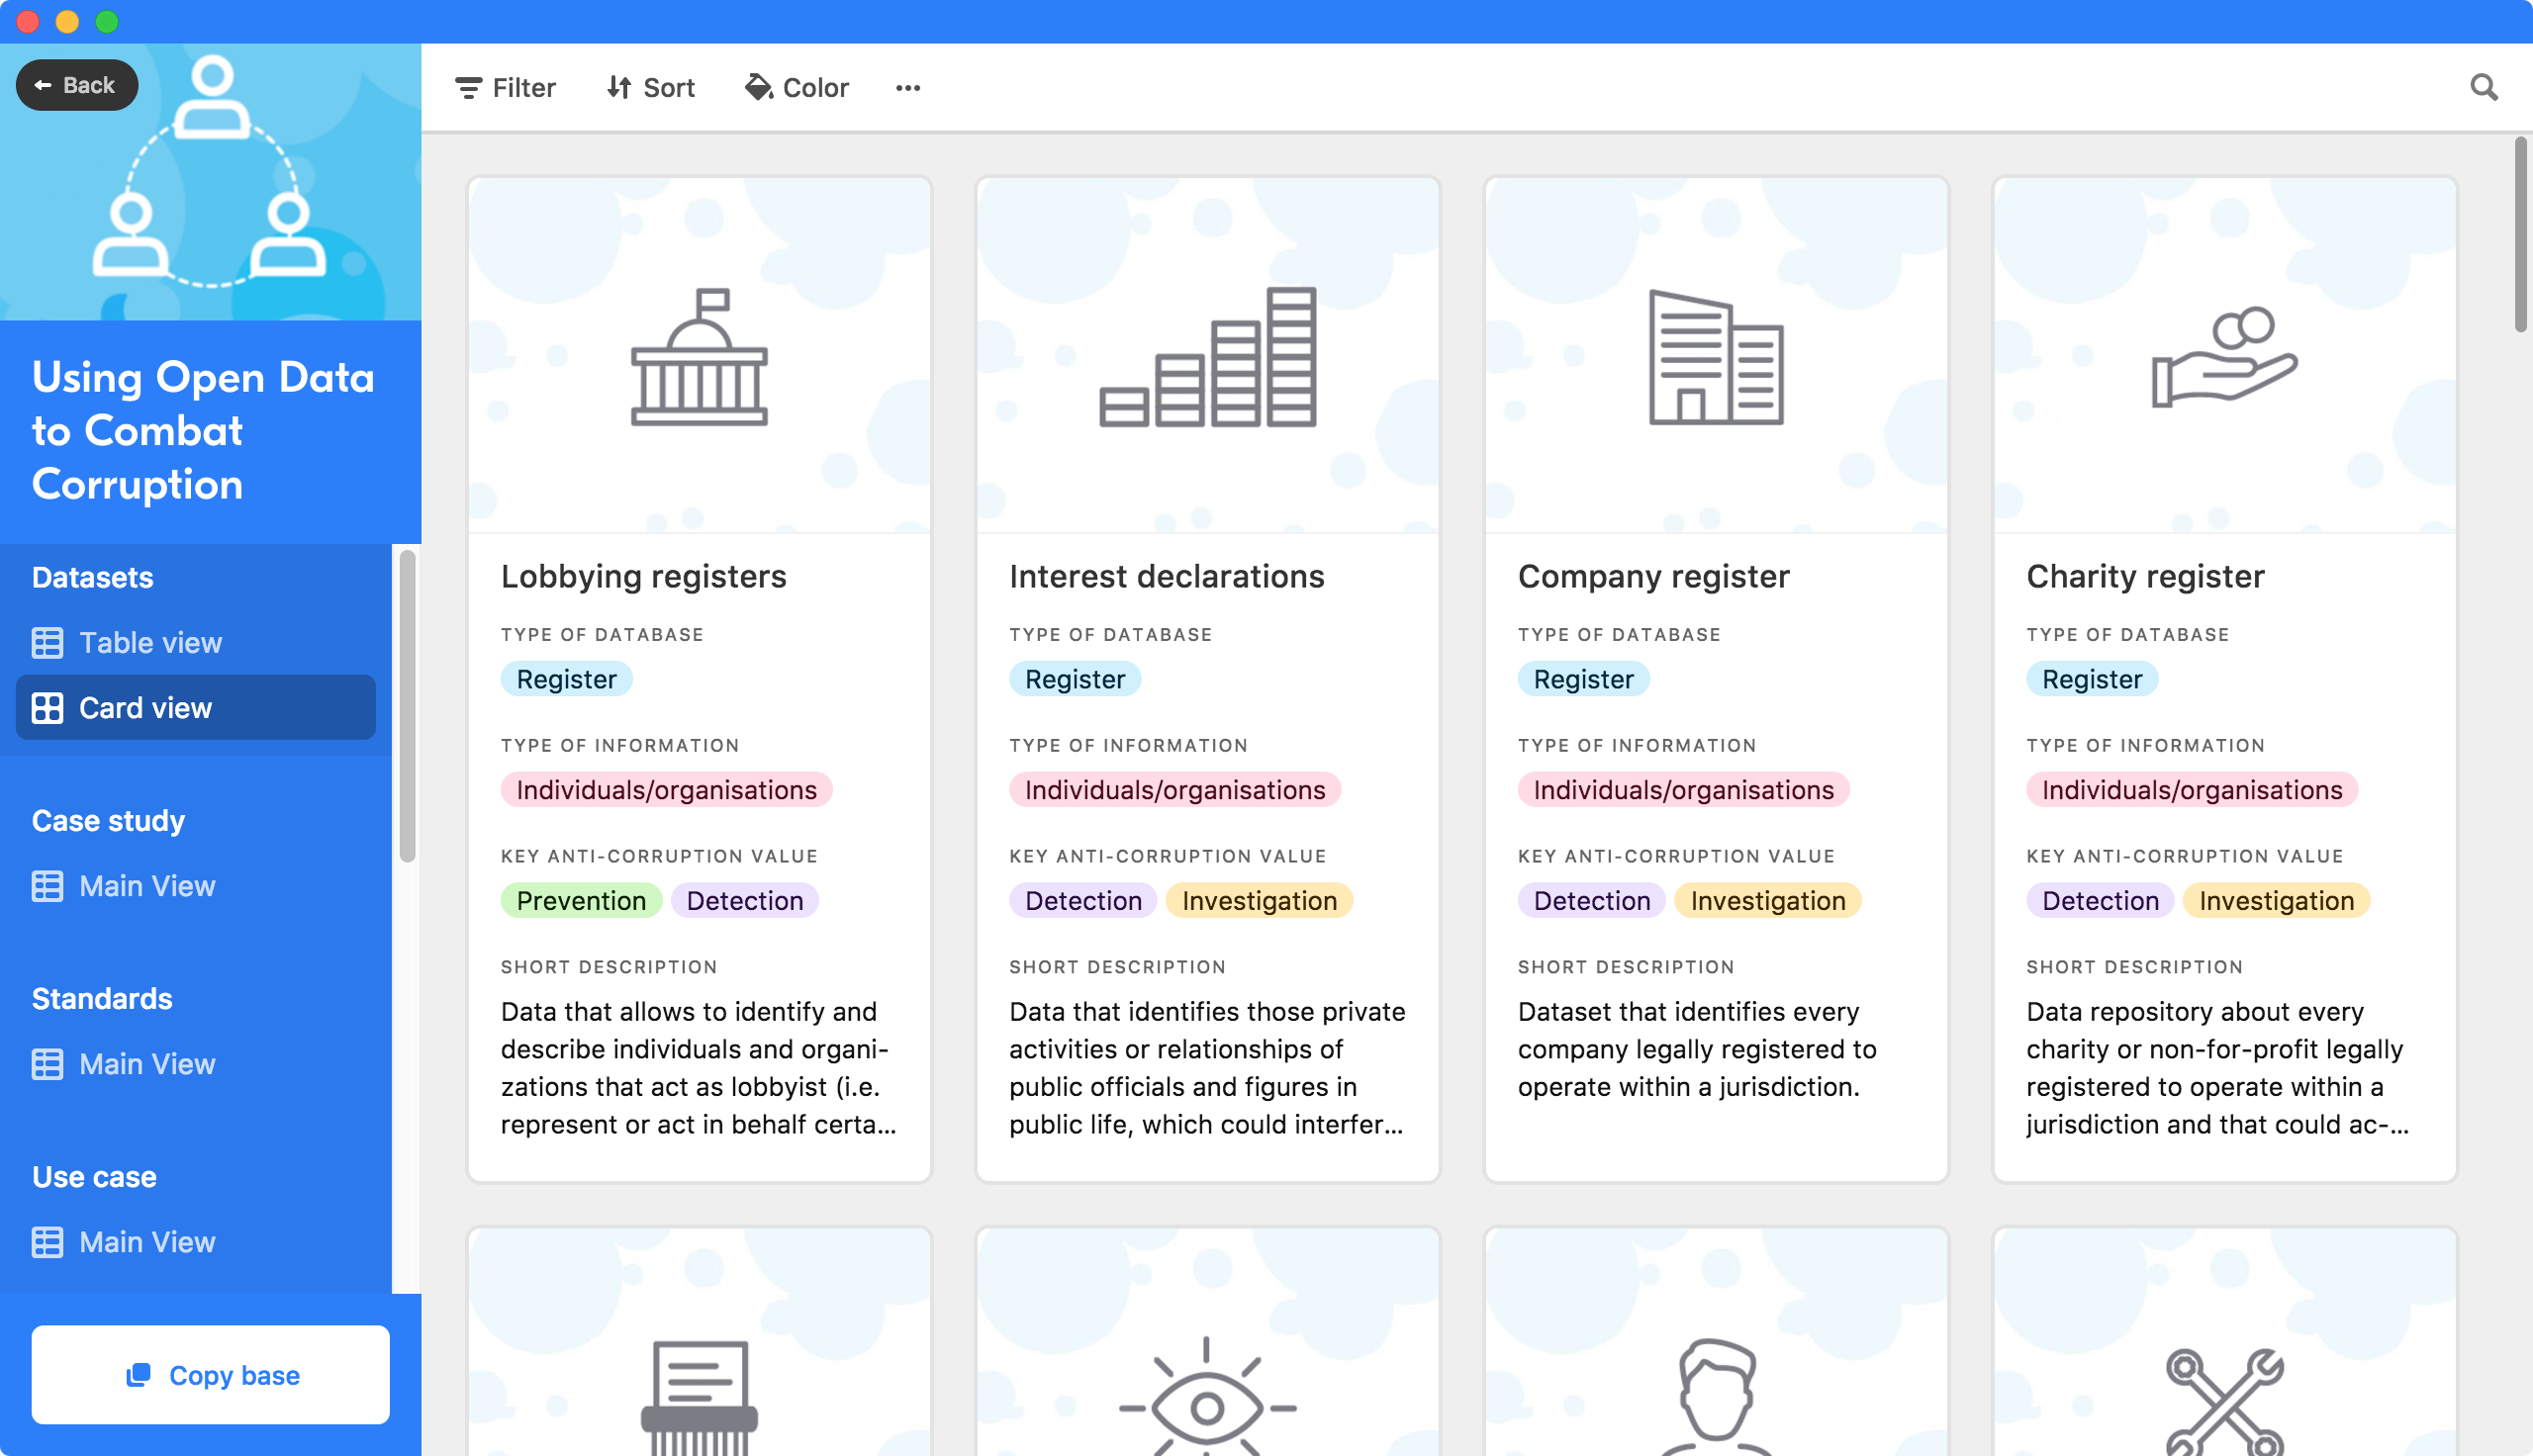Click the crossed wrenches card icon
This screenshot has height=1456, width=2533.
(x=2224, y=1402)
